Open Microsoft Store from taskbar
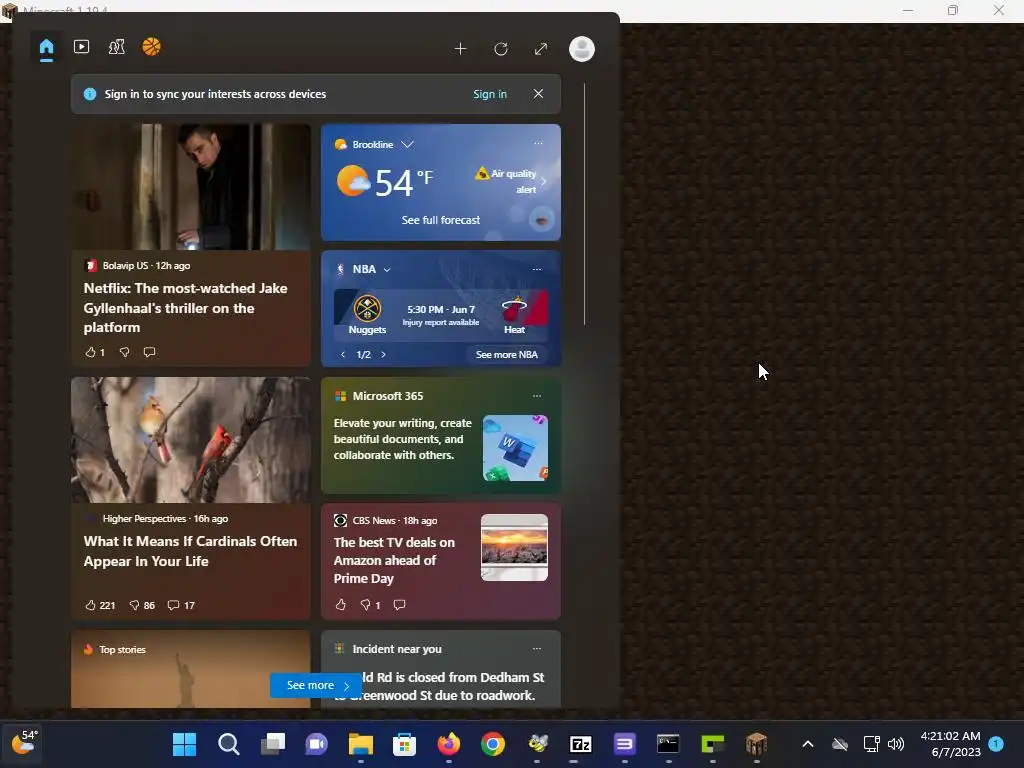The height and width of the screenshot is (768, 1024). tap(404, 744)
